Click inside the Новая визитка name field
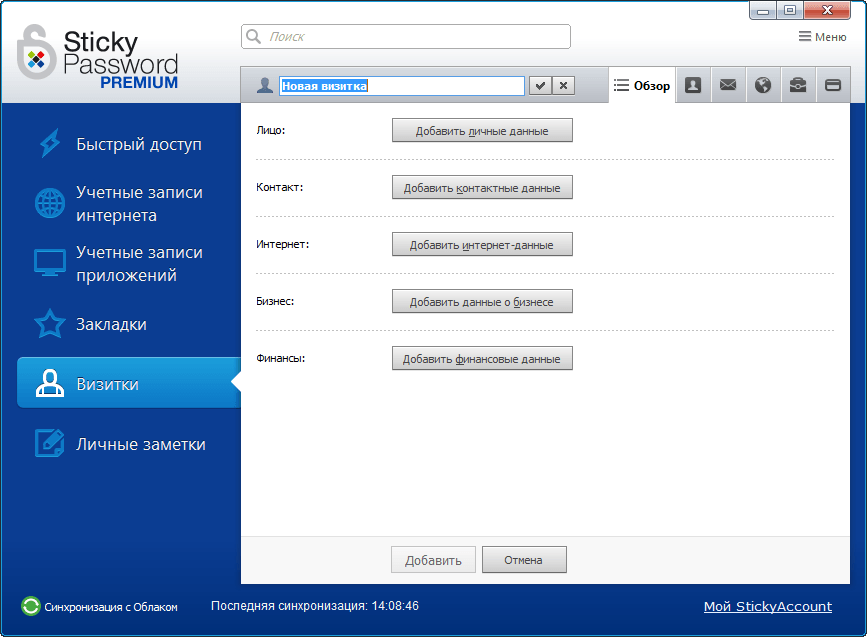Screen dimensions: 867x637 click(x=400, y=85)
